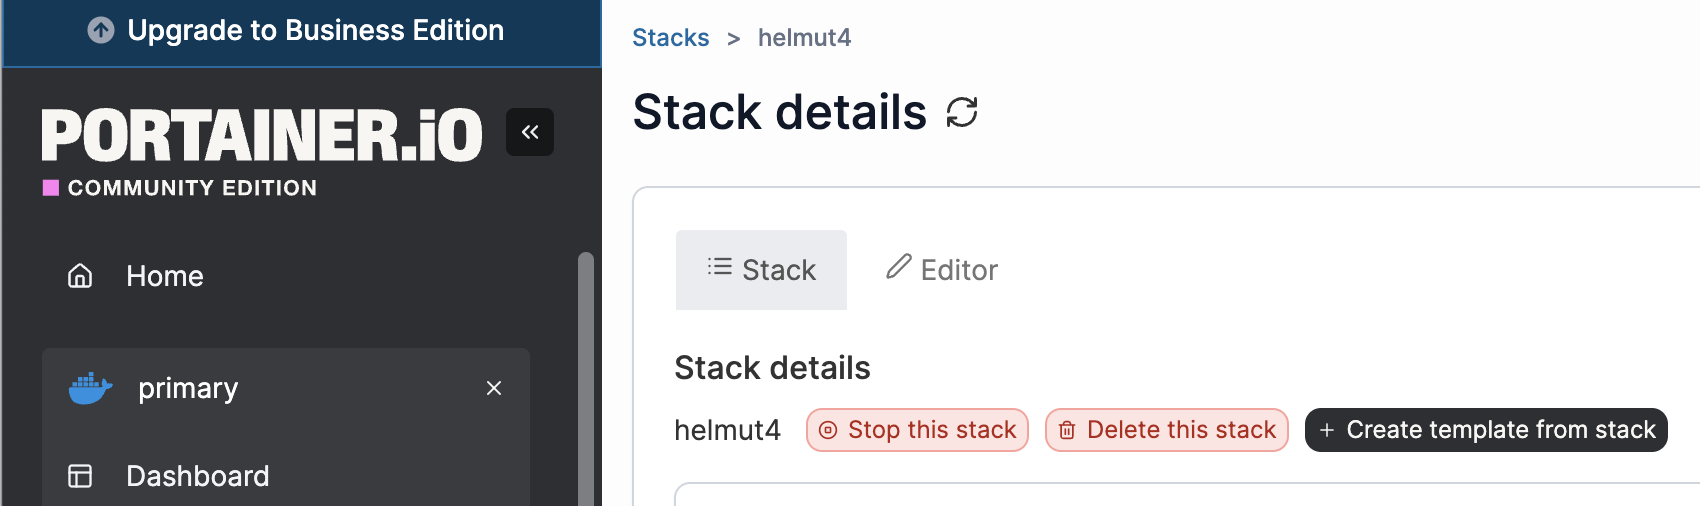Click the Dashboard layout icon
This screenshot has height=506, width=1700.
[80, 476]
